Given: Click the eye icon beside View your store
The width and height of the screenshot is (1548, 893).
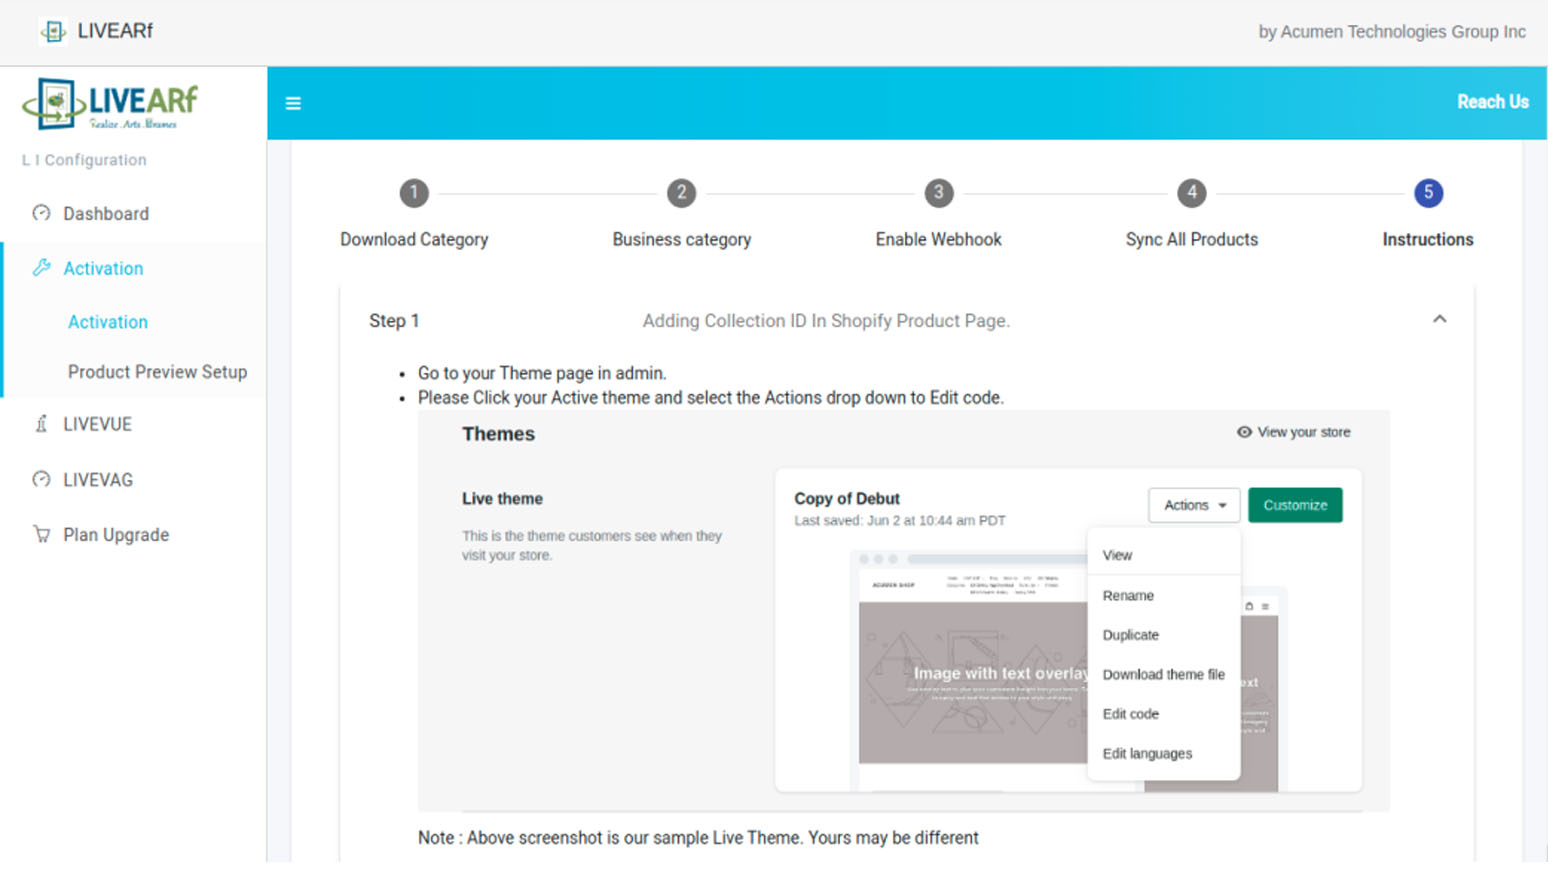Looking at the screenshot, I should [x=1244, y=432].
